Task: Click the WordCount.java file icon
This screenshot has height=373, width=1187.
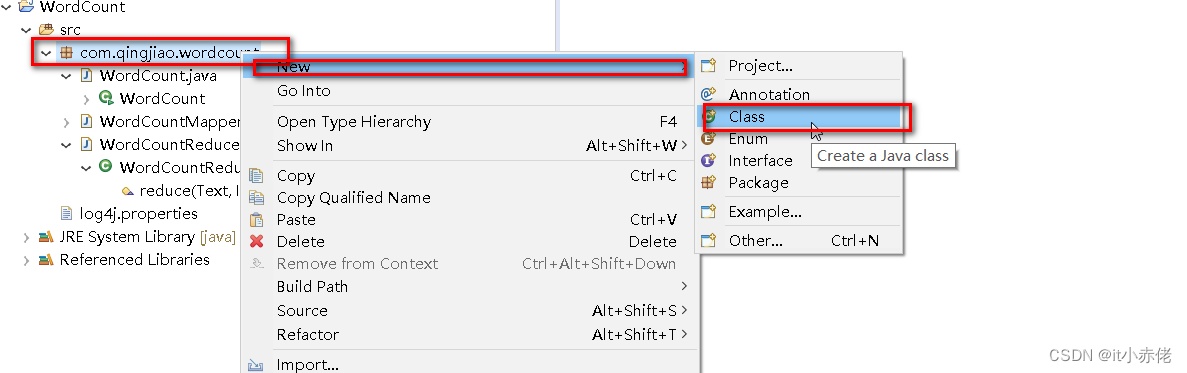Action: pos(86,76)
